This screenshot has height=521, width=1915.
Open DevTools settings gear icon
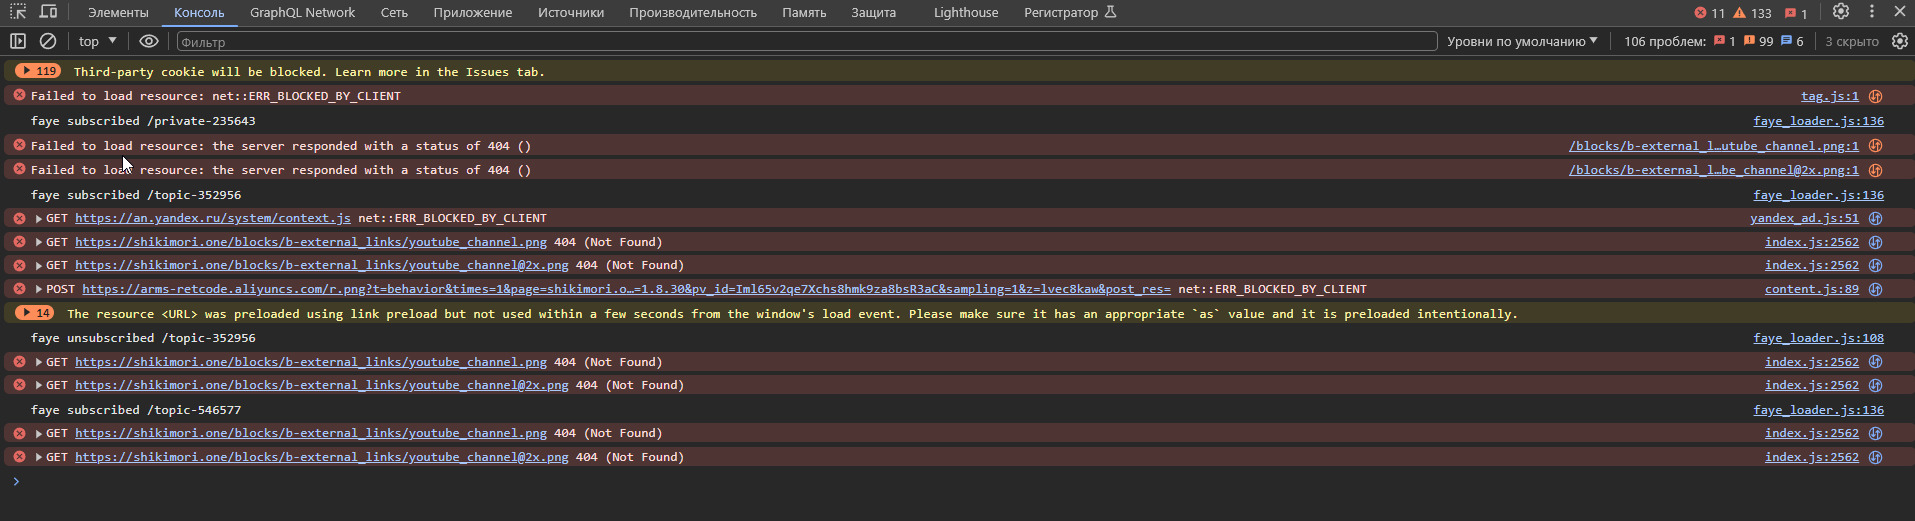1840,12
